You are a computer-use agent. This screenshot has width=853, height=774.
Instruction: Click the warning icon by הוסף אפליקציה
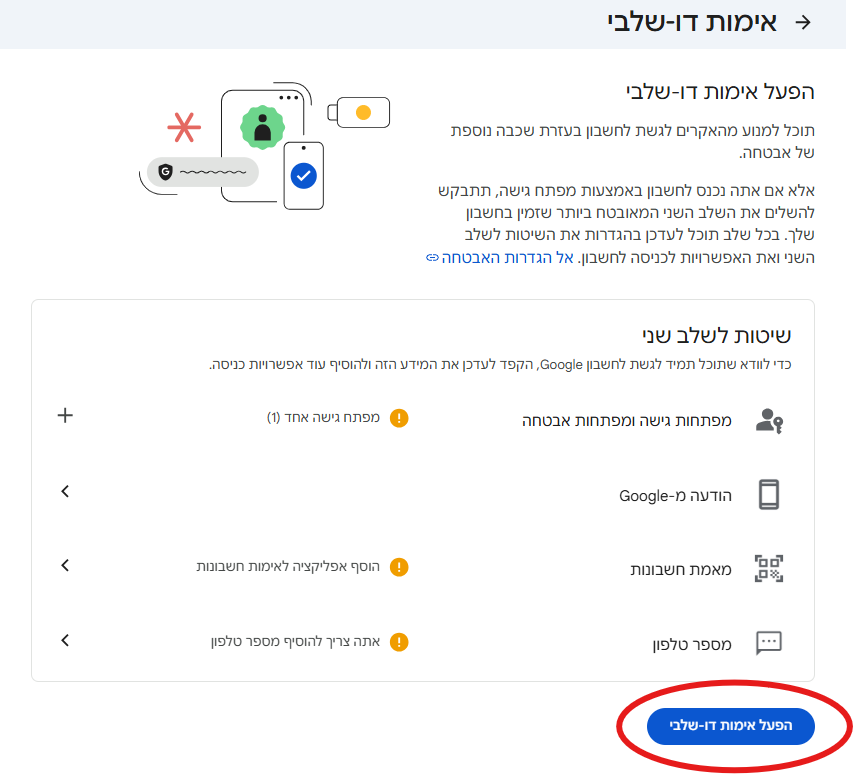[399, 567]
